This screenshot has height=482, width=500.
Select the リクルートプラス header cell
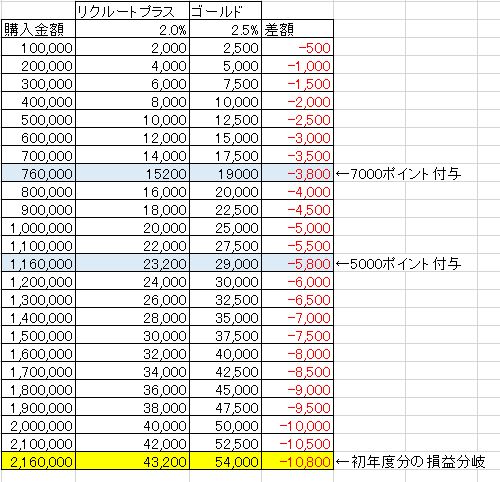[x=132, y=11]
